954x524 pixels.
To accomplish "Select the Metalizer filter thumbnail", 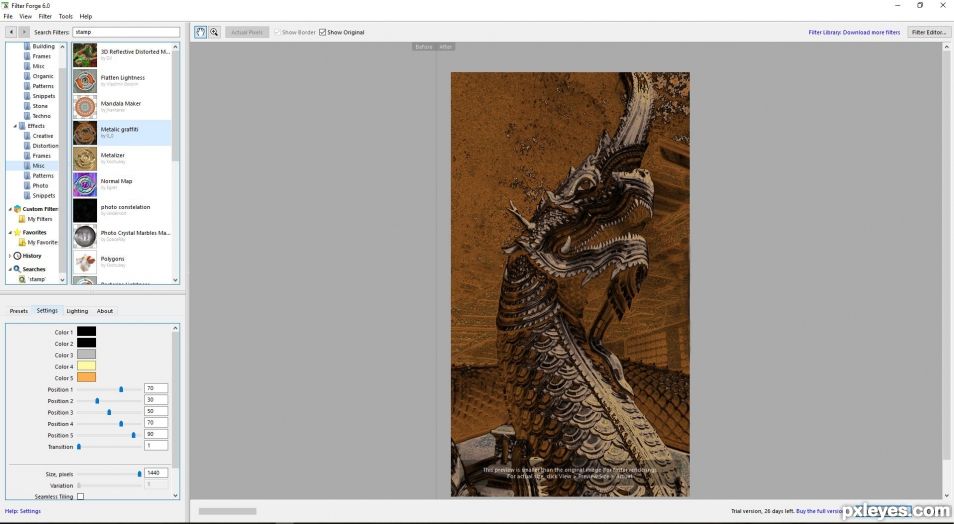I will pos(85,158).
